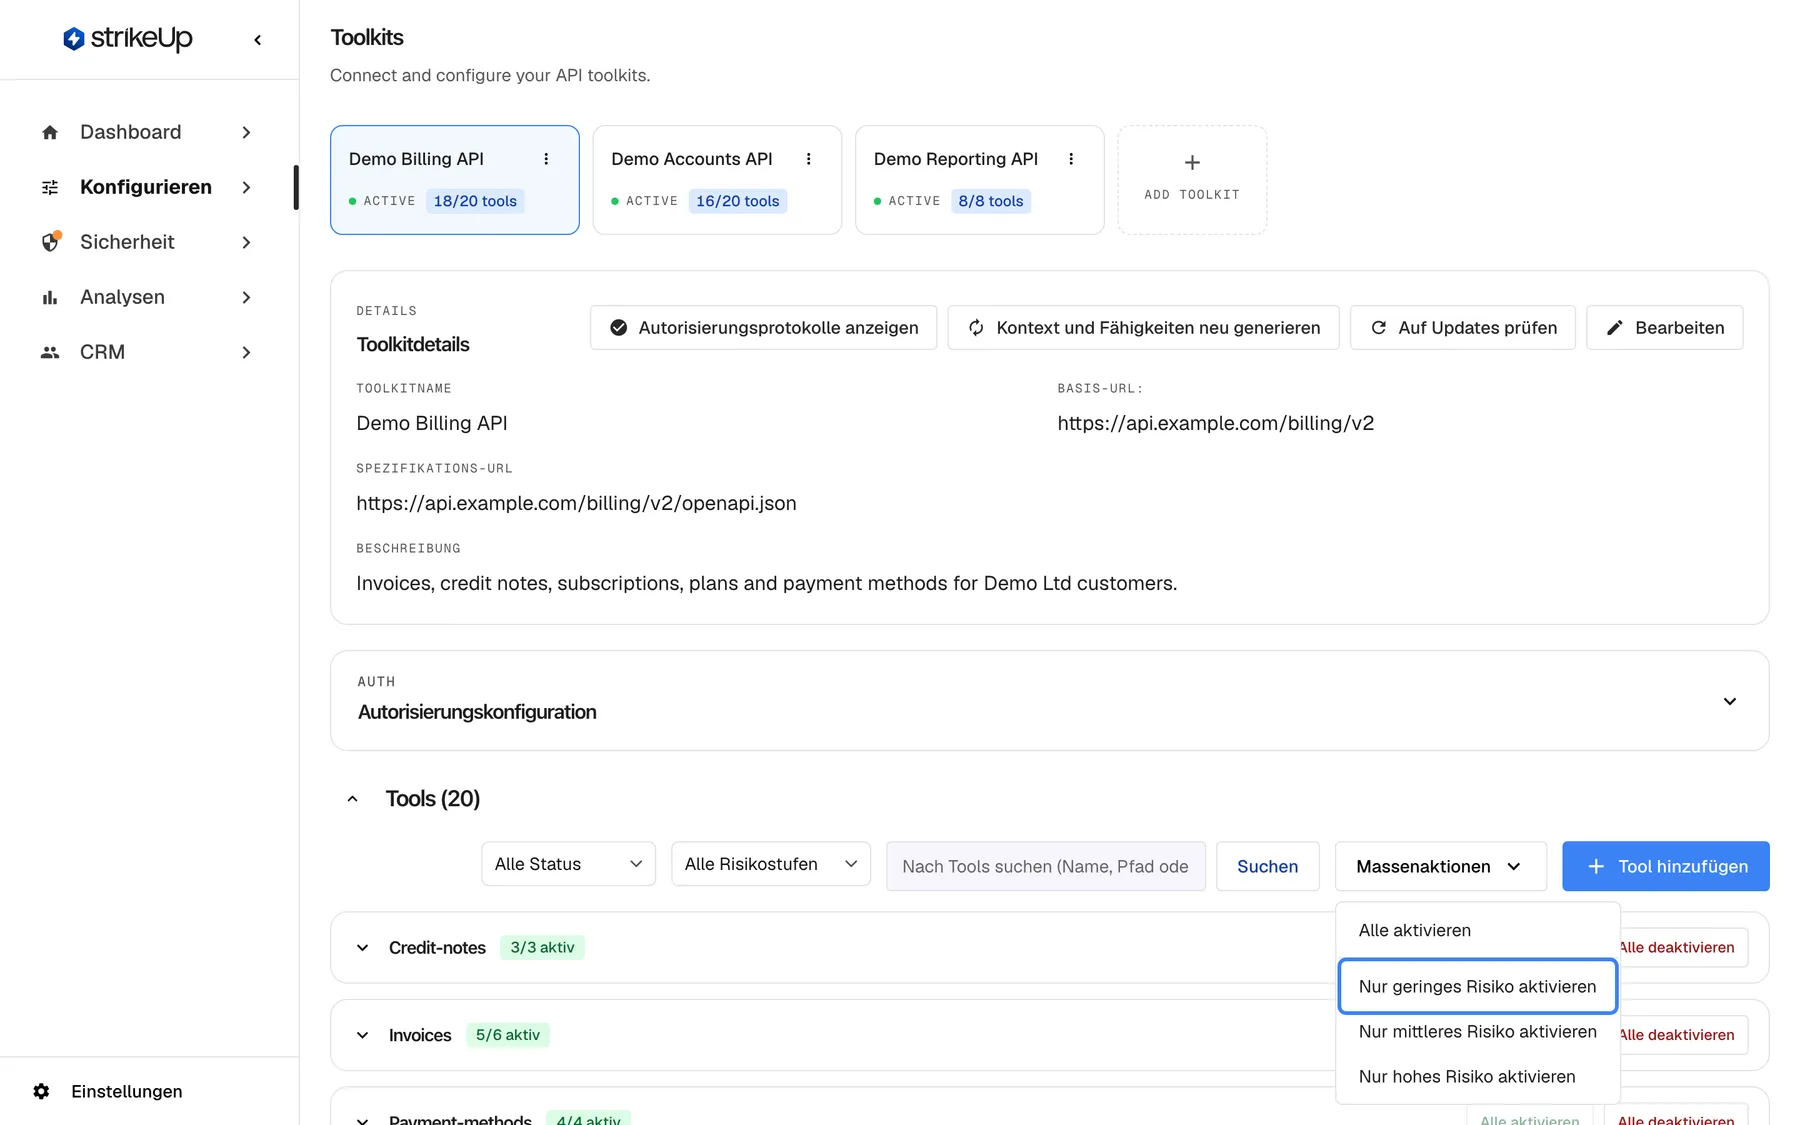1800x1125 pixels.
Task: Select the Demo Accounts API toolkit card
Action: (717, 180)
